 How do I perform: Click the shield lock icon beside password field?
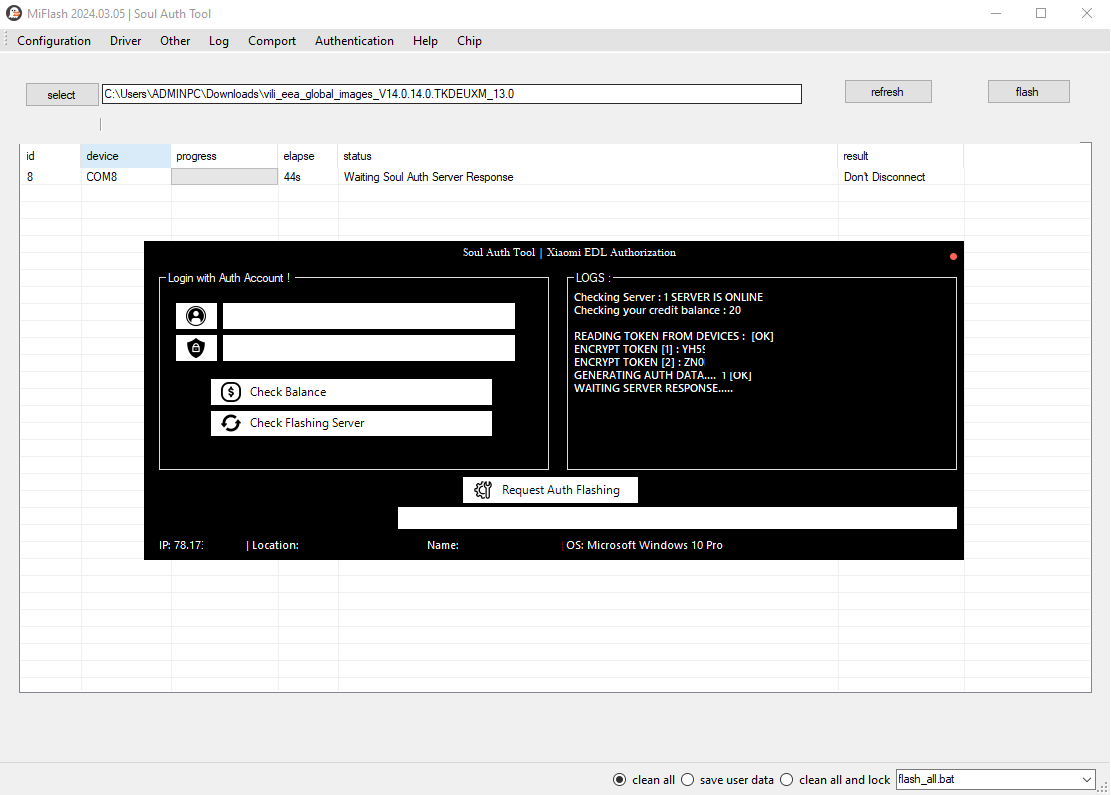(196, 348)
